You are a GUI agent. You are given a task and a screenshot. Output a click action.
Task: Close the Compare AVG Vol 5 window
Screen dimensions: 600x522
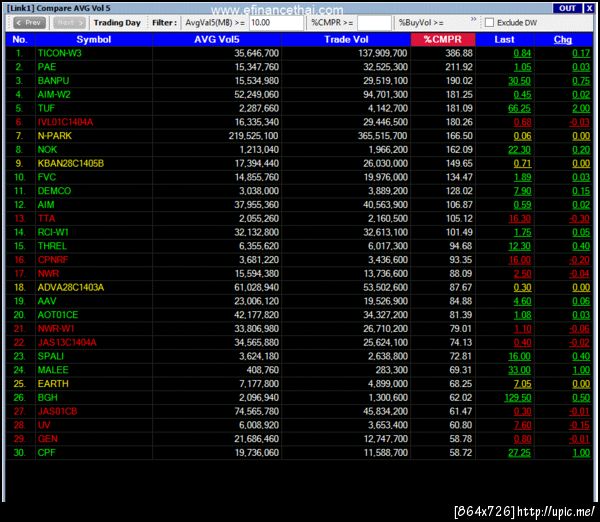(589, 8)
